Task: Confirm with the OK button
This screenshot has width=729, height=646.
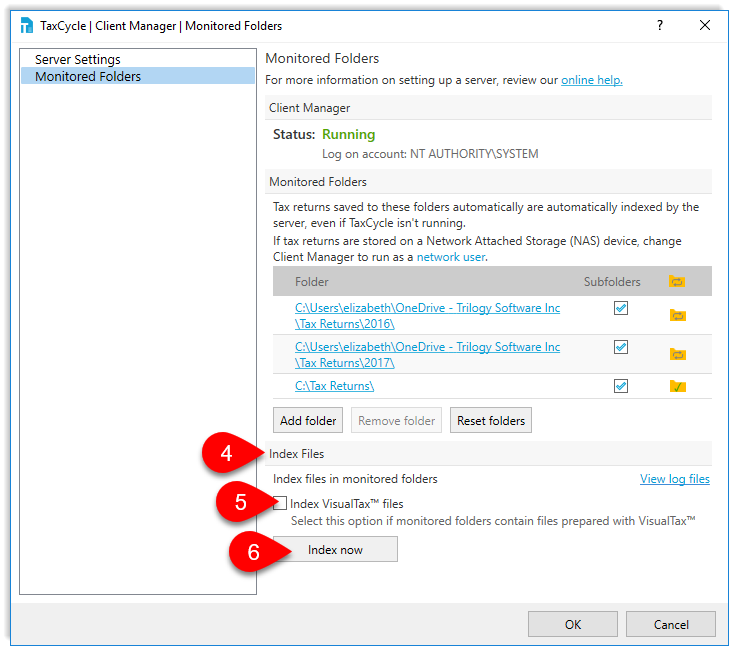Action: (573, 624)
